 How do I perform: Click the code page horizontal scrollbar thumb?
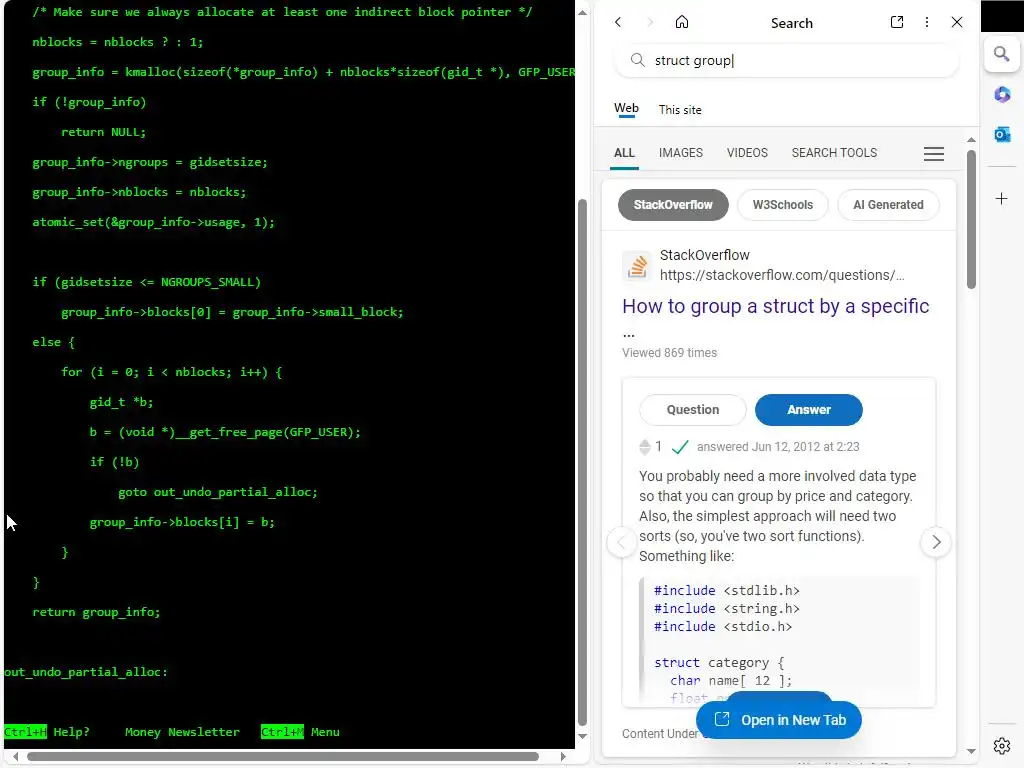(x=283, y=756)
